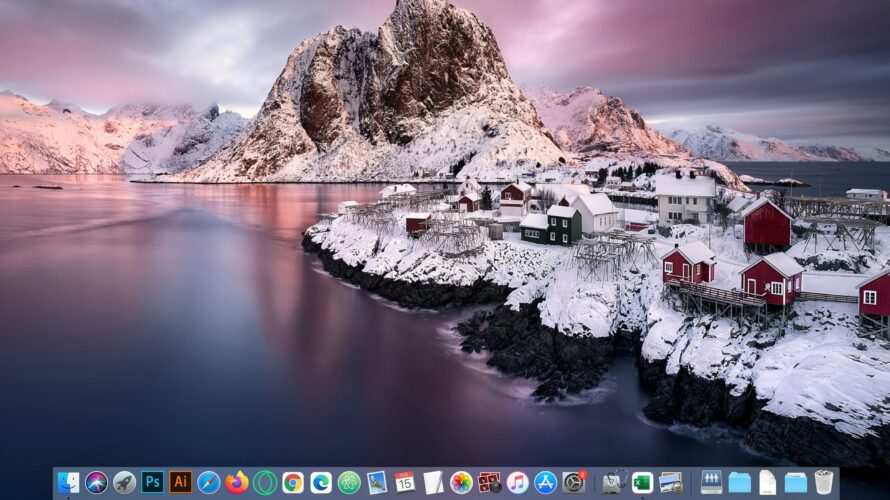Launch Firefox browser from the Dock
The width and height of the screenshot is (890, 500).
pos(237,482)
